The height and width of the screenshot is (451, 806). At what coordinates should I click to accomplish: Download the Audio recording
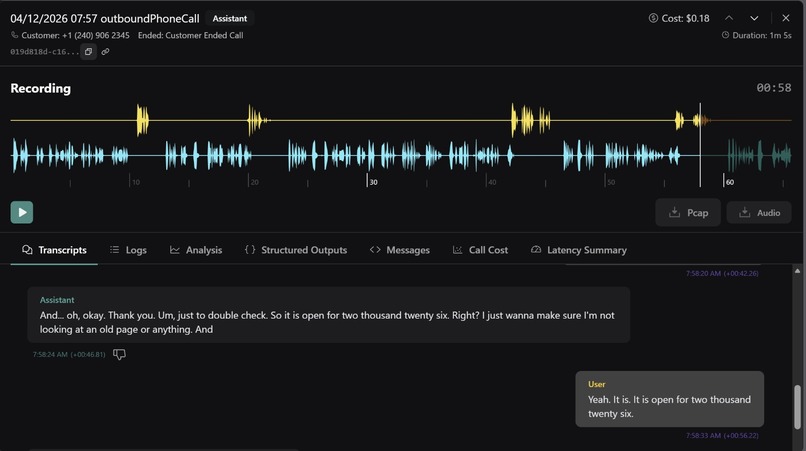[x=759, y=212]
